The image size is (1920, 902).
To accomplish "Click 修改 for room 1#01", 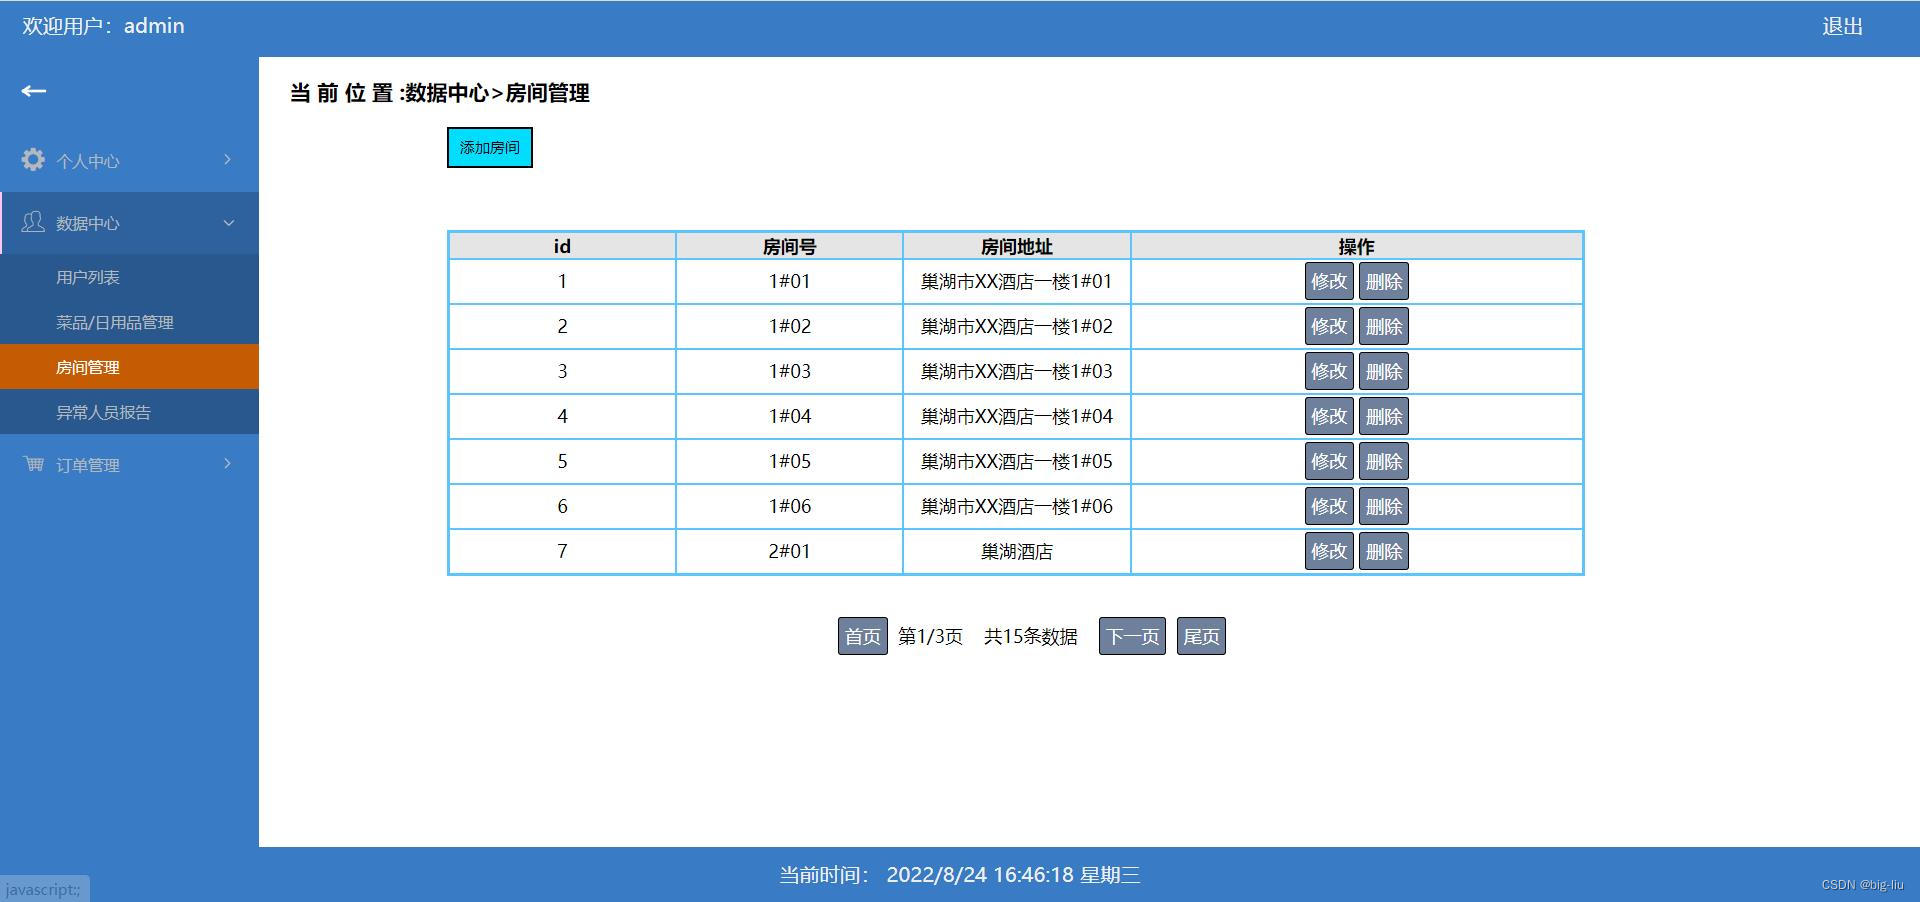I will point(1329,281).
